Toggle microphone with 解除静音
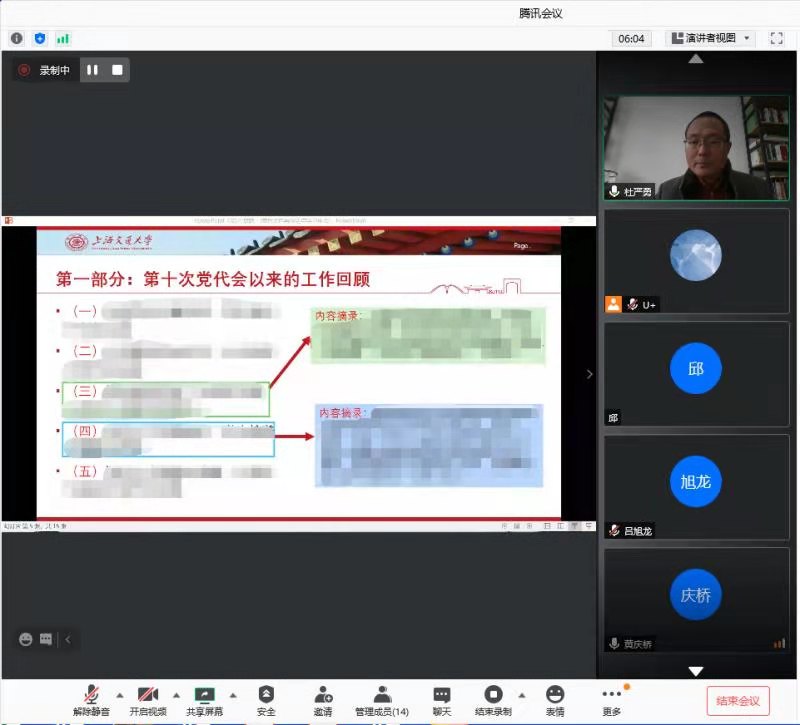This screenshot has height=725, width=800. click(x=91, y=700)
